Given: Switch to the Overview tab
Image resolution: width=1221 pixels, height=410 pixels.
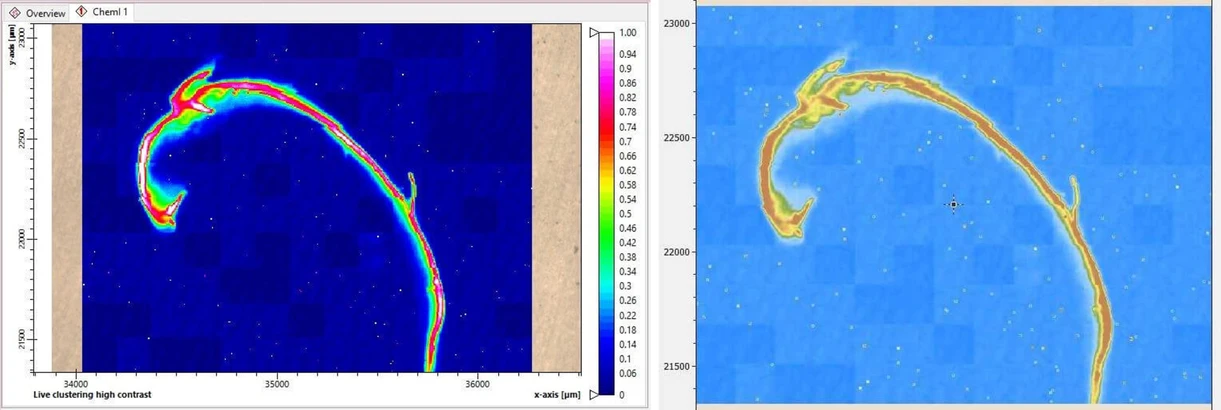Looking at the screenshot, I should [45, 13].
